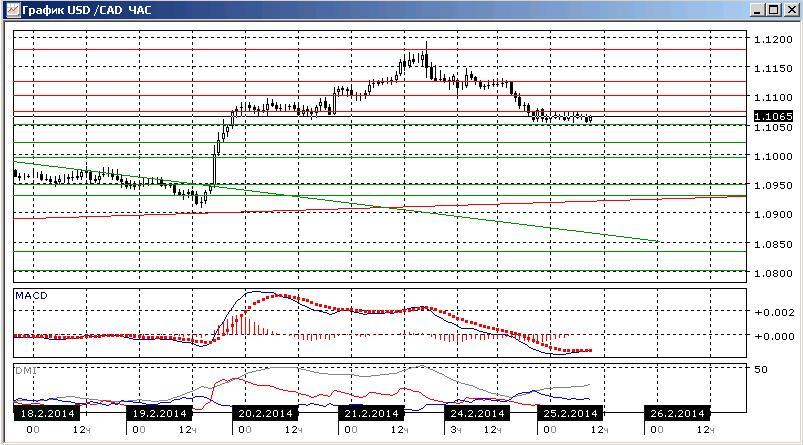Select the 20.2.2014 date marker
This screenshot has height=445, width=803.
click(x=265, y=413)
